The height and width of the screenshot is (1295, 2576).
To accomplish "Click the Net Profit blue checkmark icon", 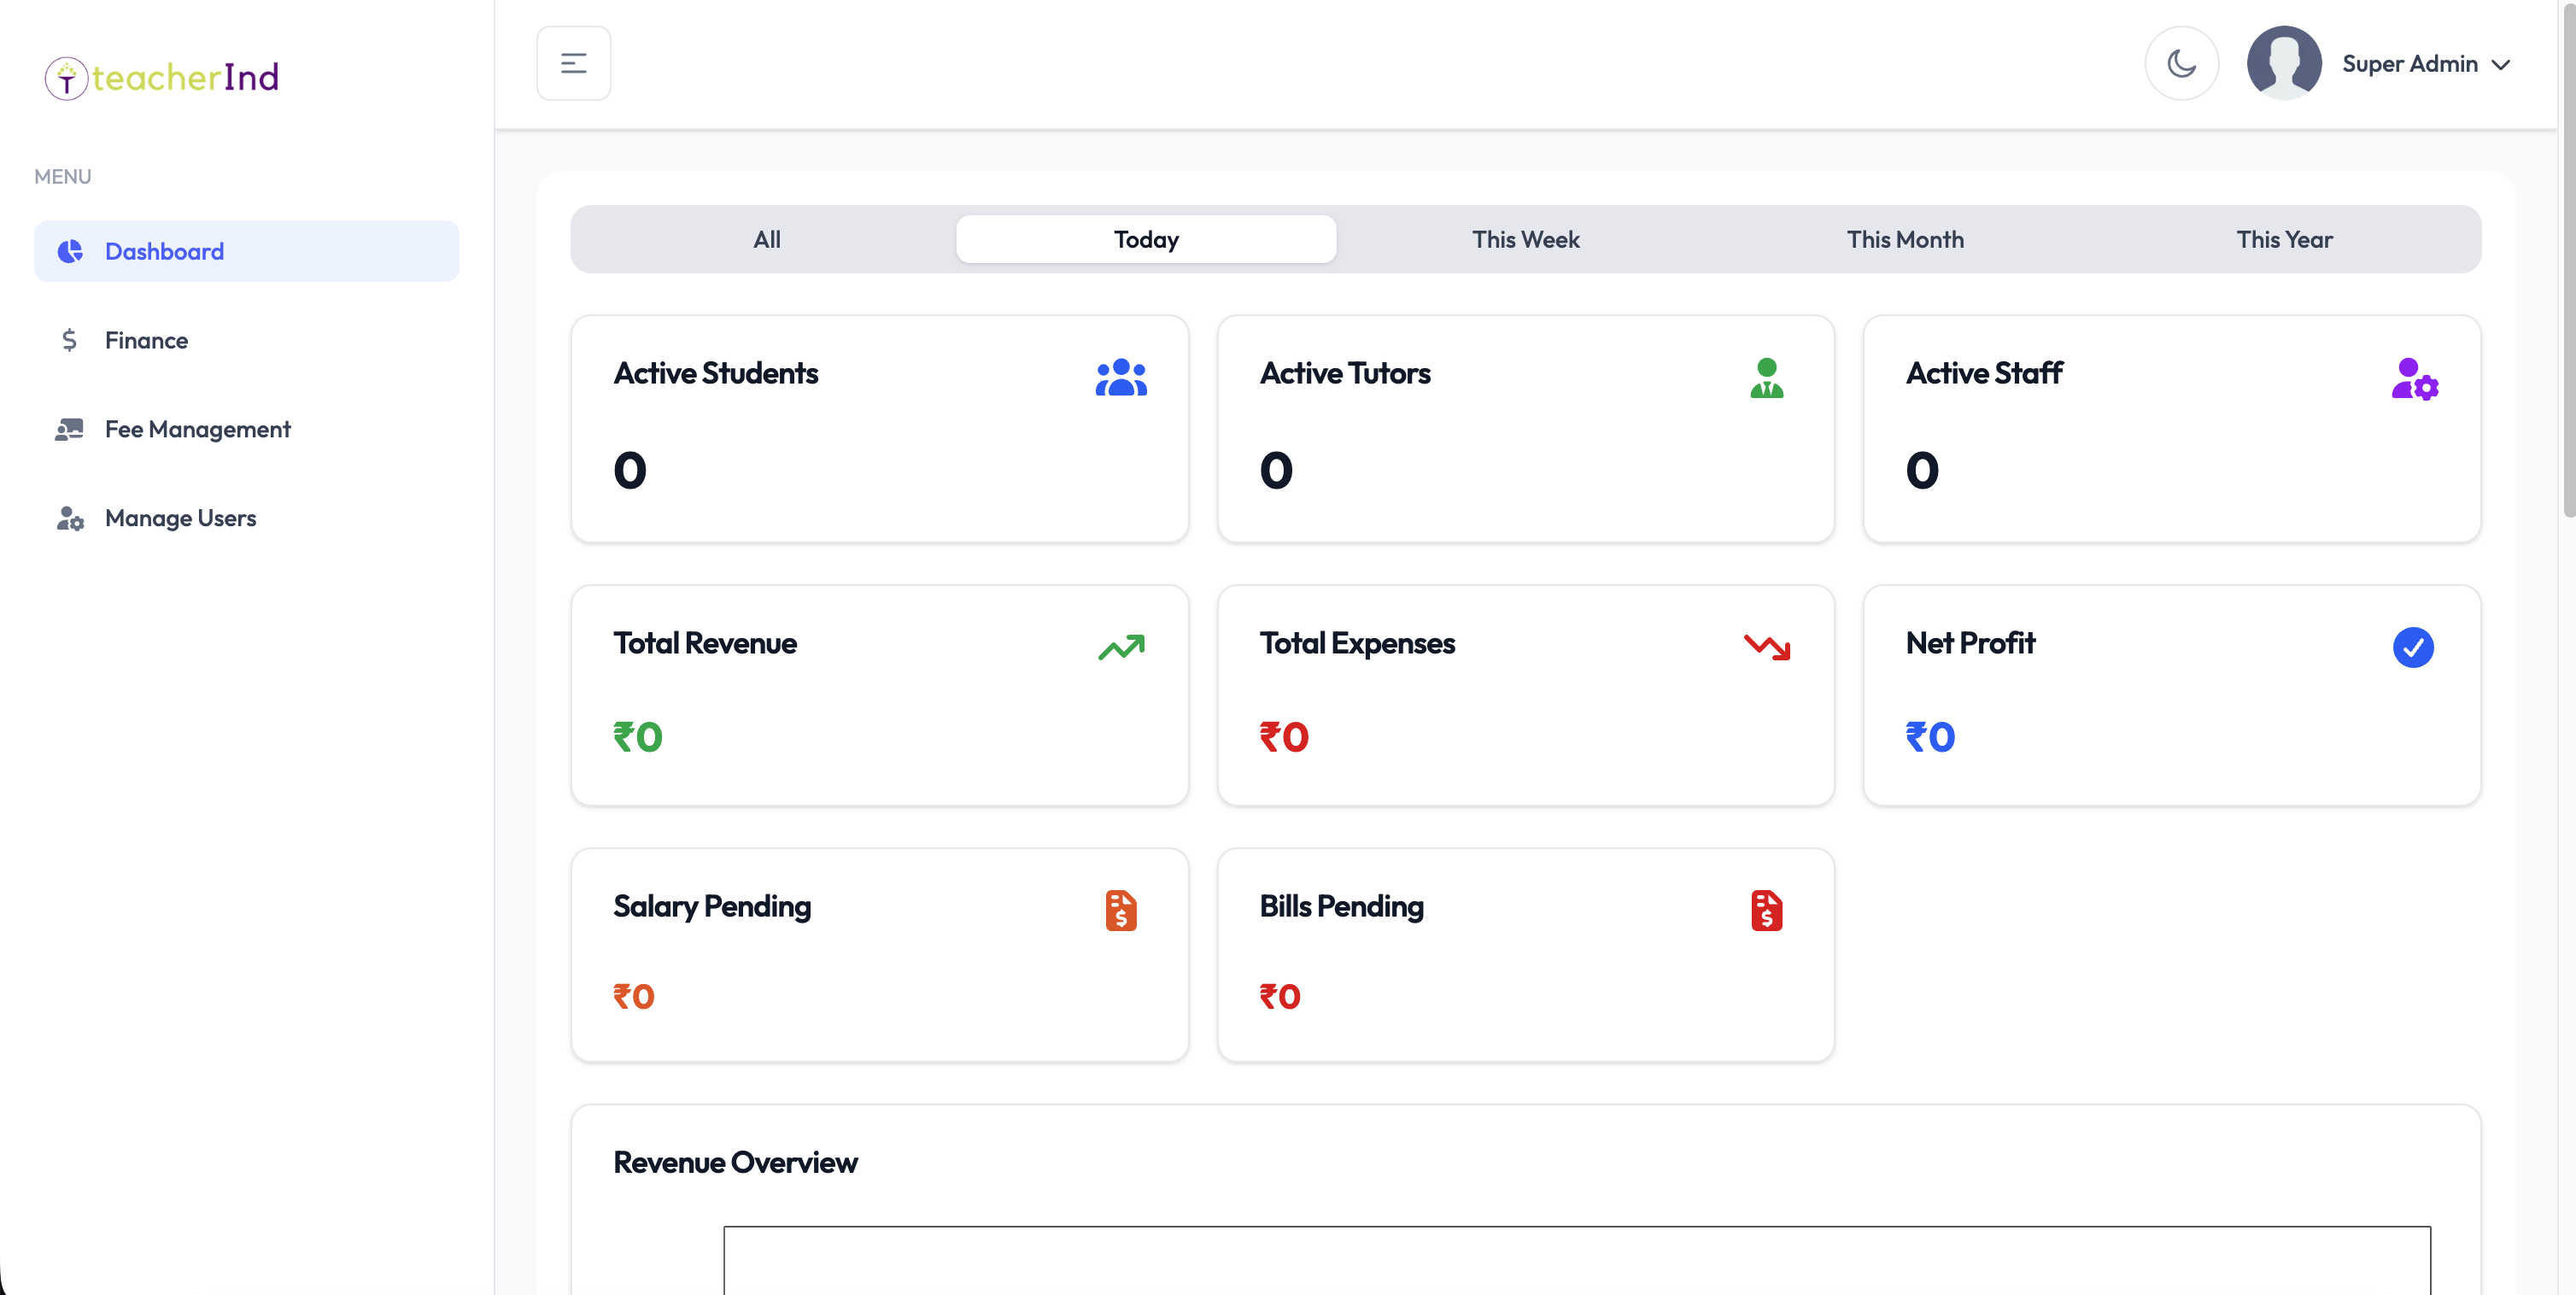I will pos(2412,647).
